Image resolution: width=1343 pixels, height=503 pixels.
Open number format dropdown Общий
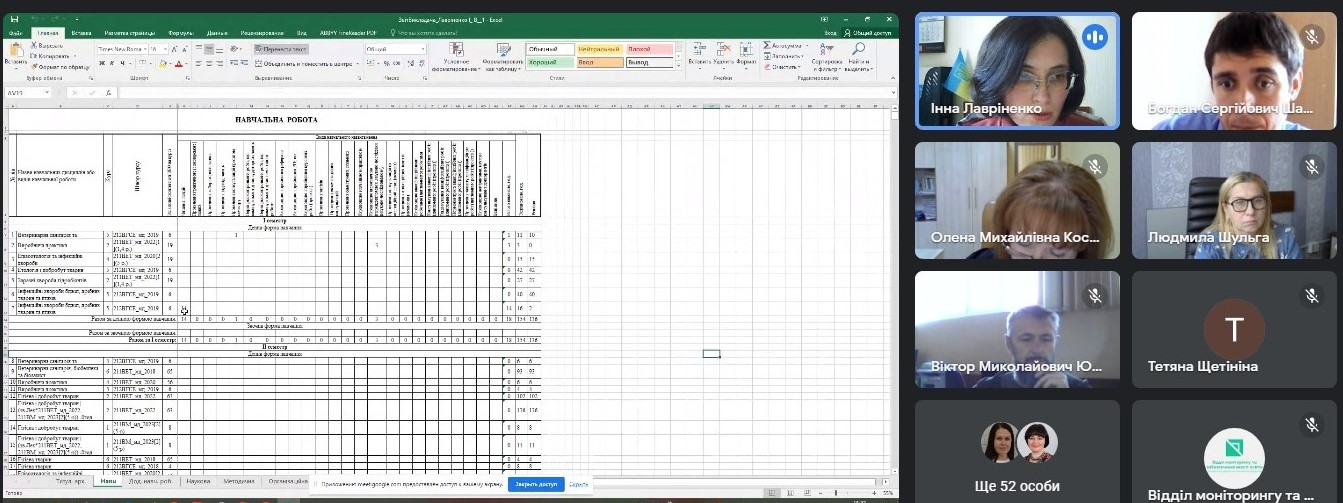[x=422, y=49]
